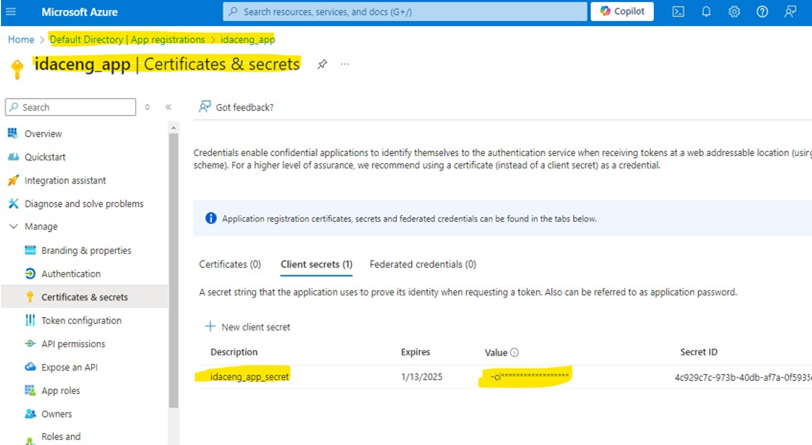Collapse the sidebar with double chevron
This screenshot has width=812, height=445.
point(168,107)
